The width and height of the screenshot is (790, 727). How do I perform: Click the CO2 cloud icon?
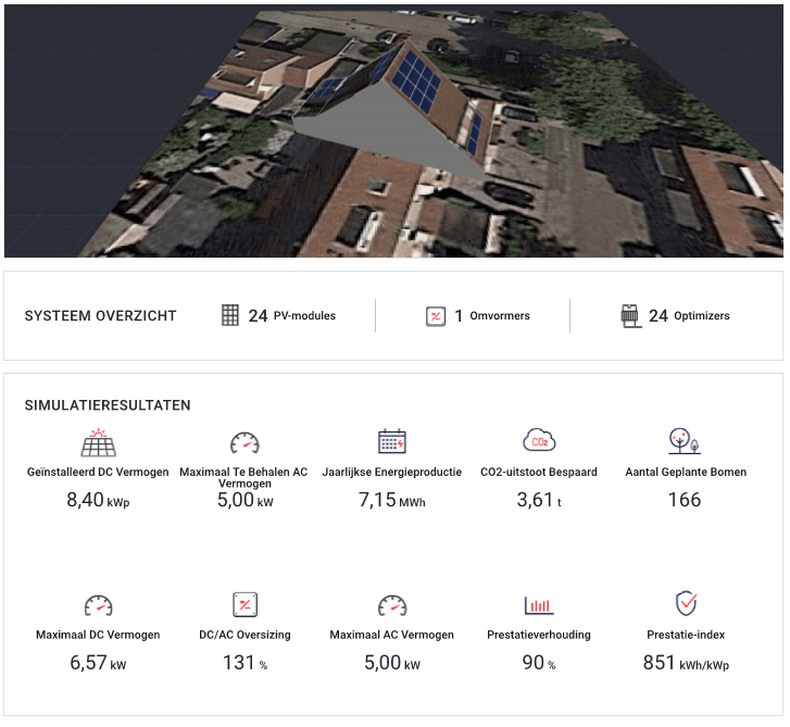(x=540, y=441)
